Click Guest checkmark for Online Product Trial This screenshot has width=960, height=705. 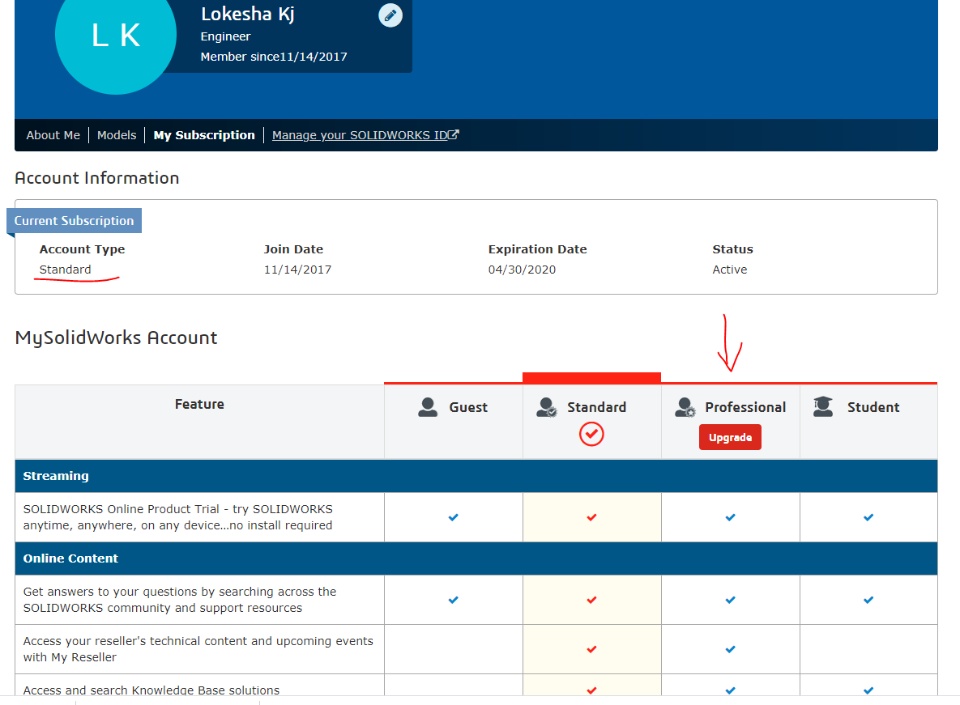tap(453, 517)
